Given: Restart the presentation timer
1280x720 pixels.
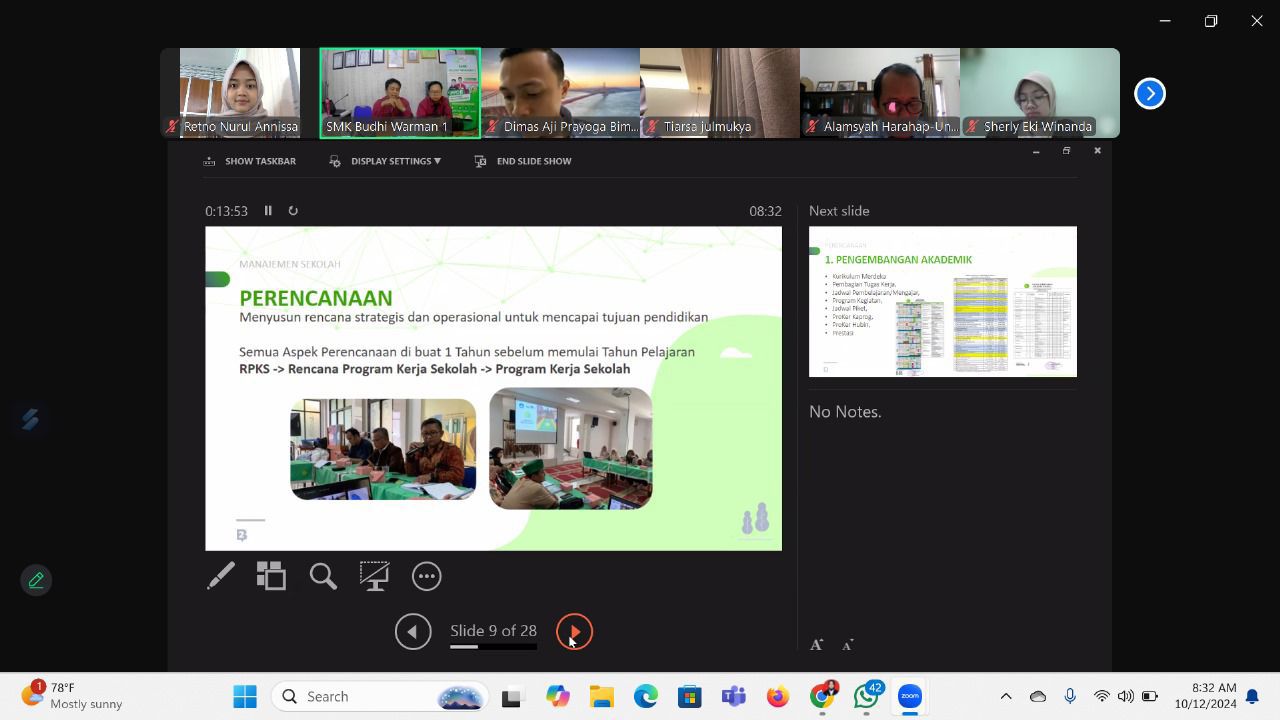Looking at the screenshot, I should [x=293, y=211].
